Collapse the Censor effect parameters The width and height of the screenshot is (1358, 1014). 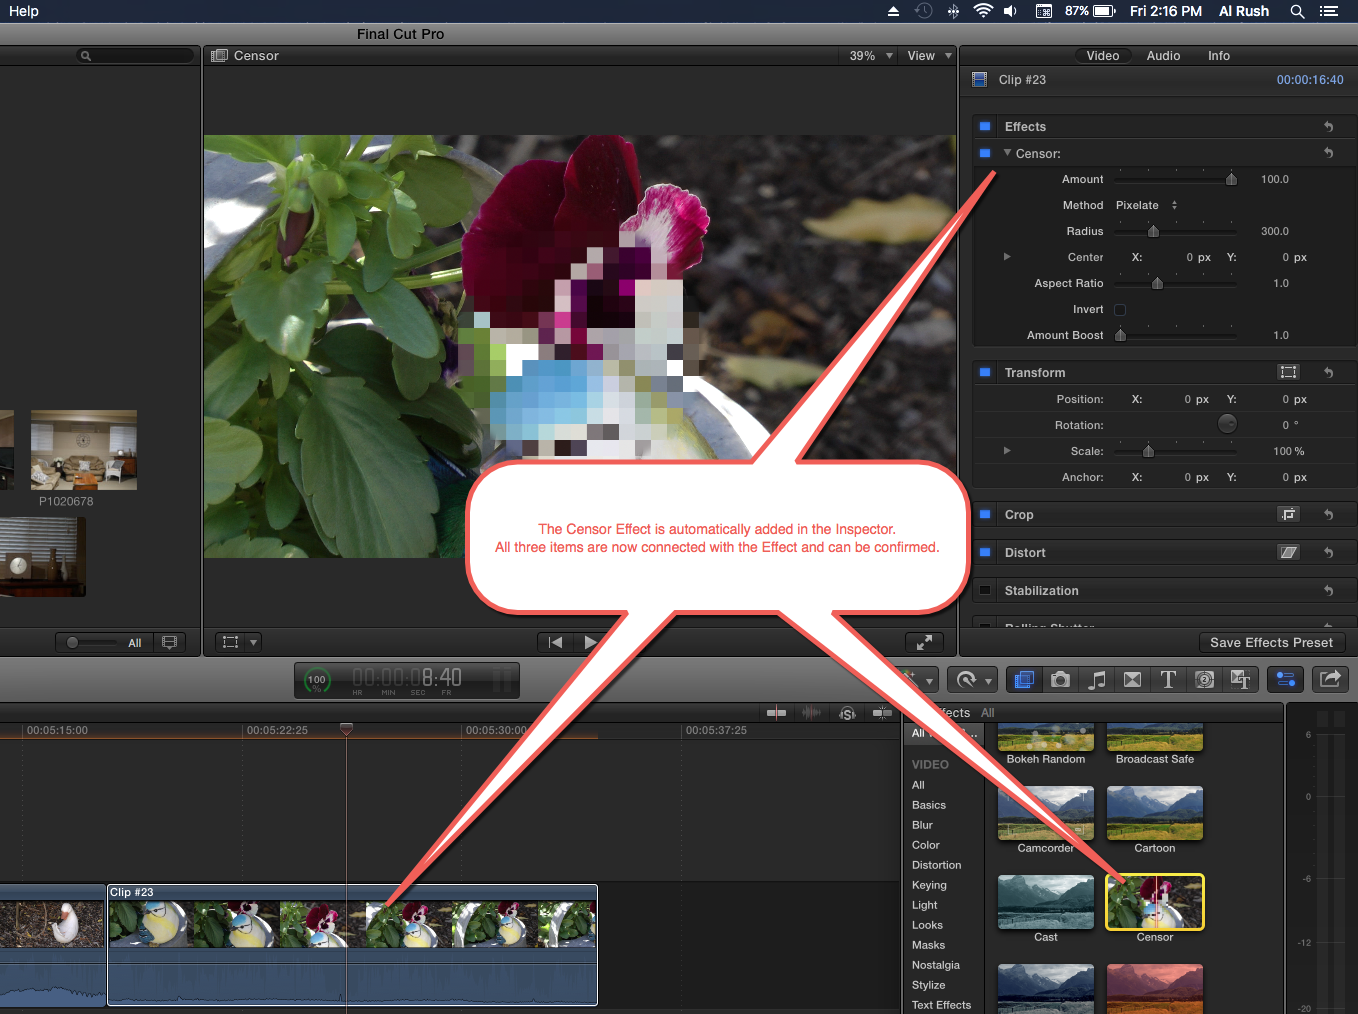[x=1007, y=153]
